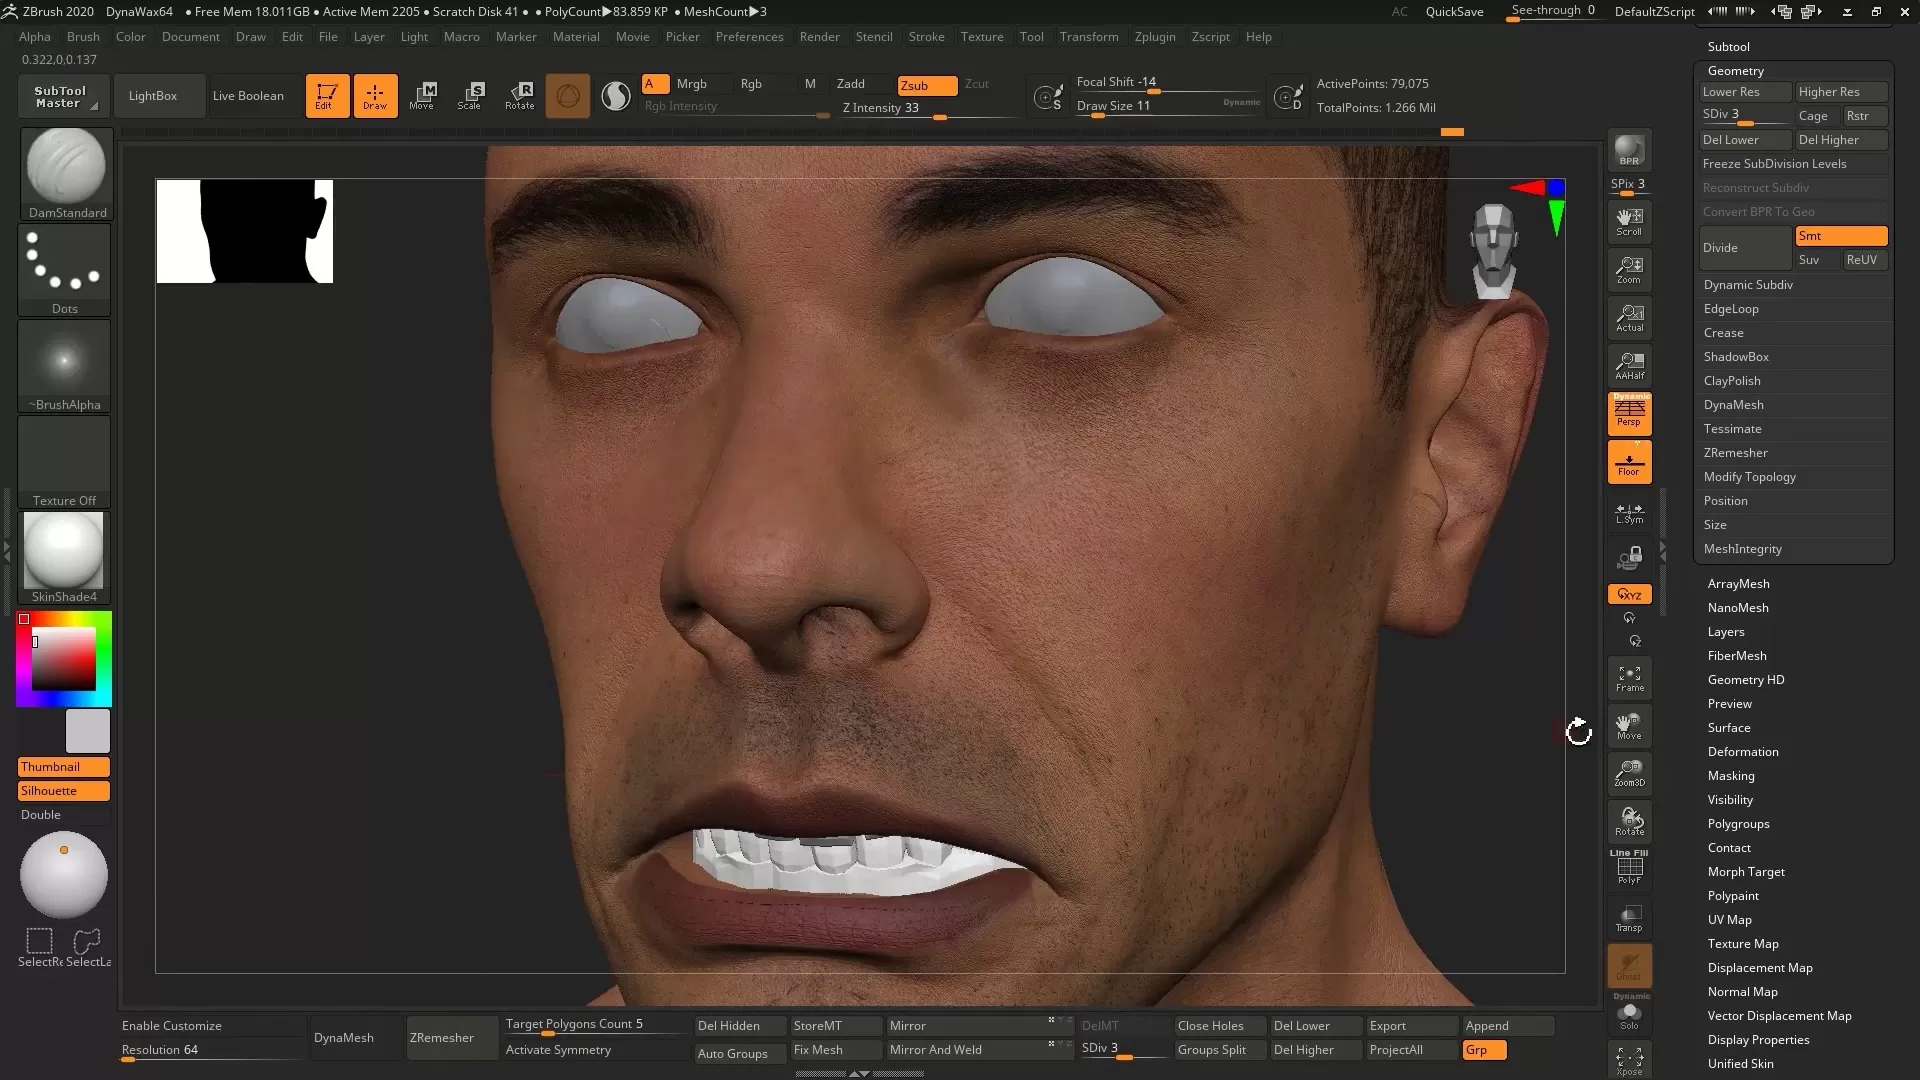Viewport: 1920px width, 1080px height.
Task: Toggle PolyF line fill display
Action: 1629,868
